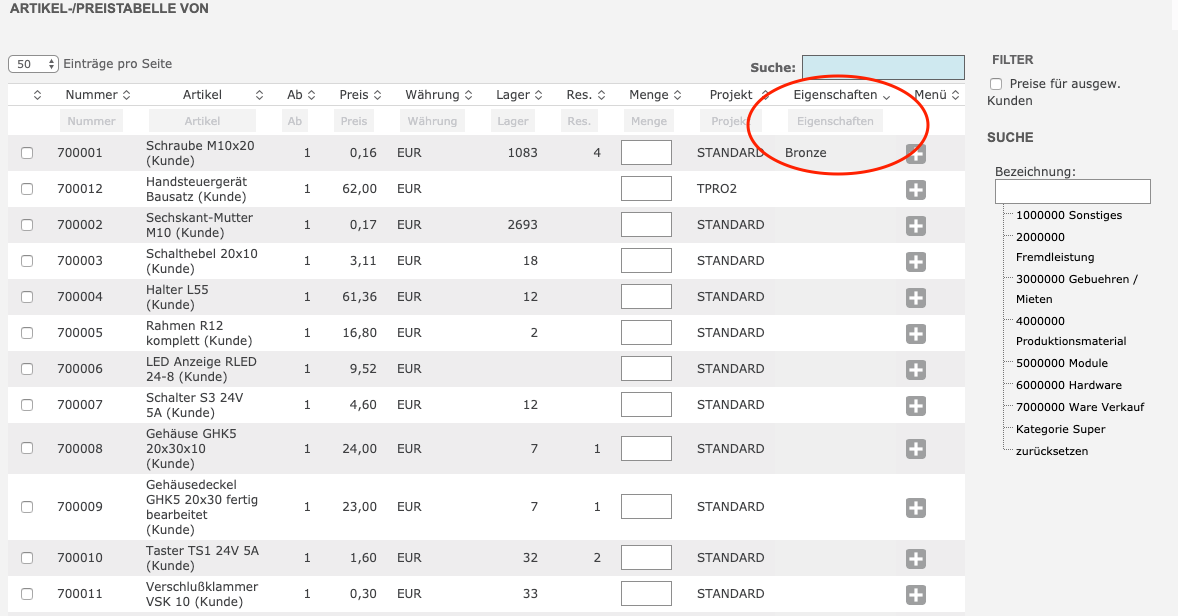Click quantity field for Schalthebel 20x10
The width and height of the screenshot is (1178, 616).
[646, 261]
